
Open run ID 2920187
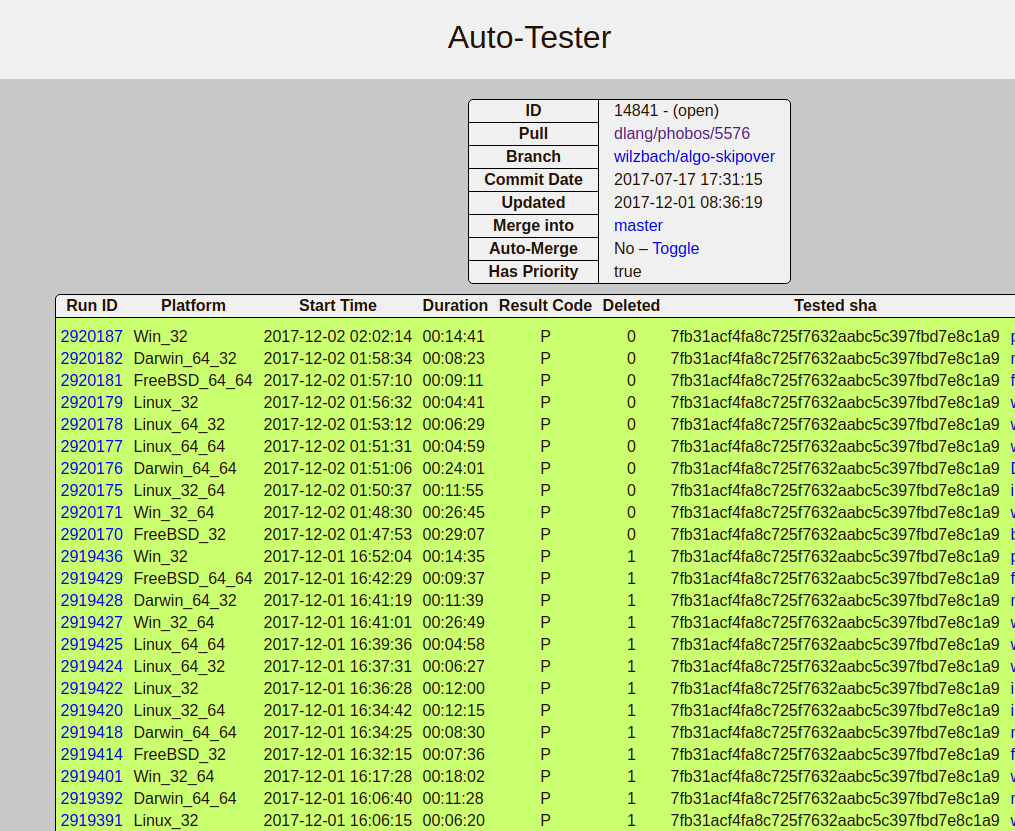[92, 337]
